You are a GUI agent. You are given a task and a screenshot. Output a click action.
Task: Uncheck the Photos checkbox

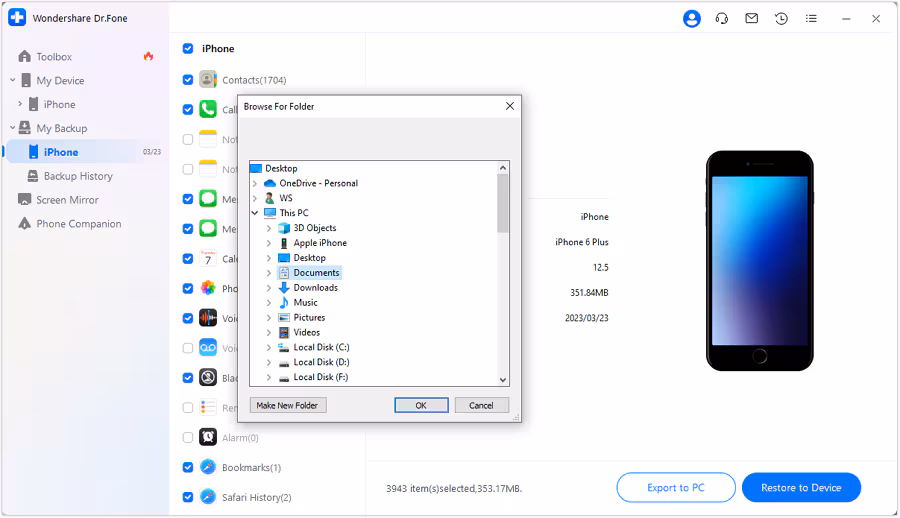188,289
